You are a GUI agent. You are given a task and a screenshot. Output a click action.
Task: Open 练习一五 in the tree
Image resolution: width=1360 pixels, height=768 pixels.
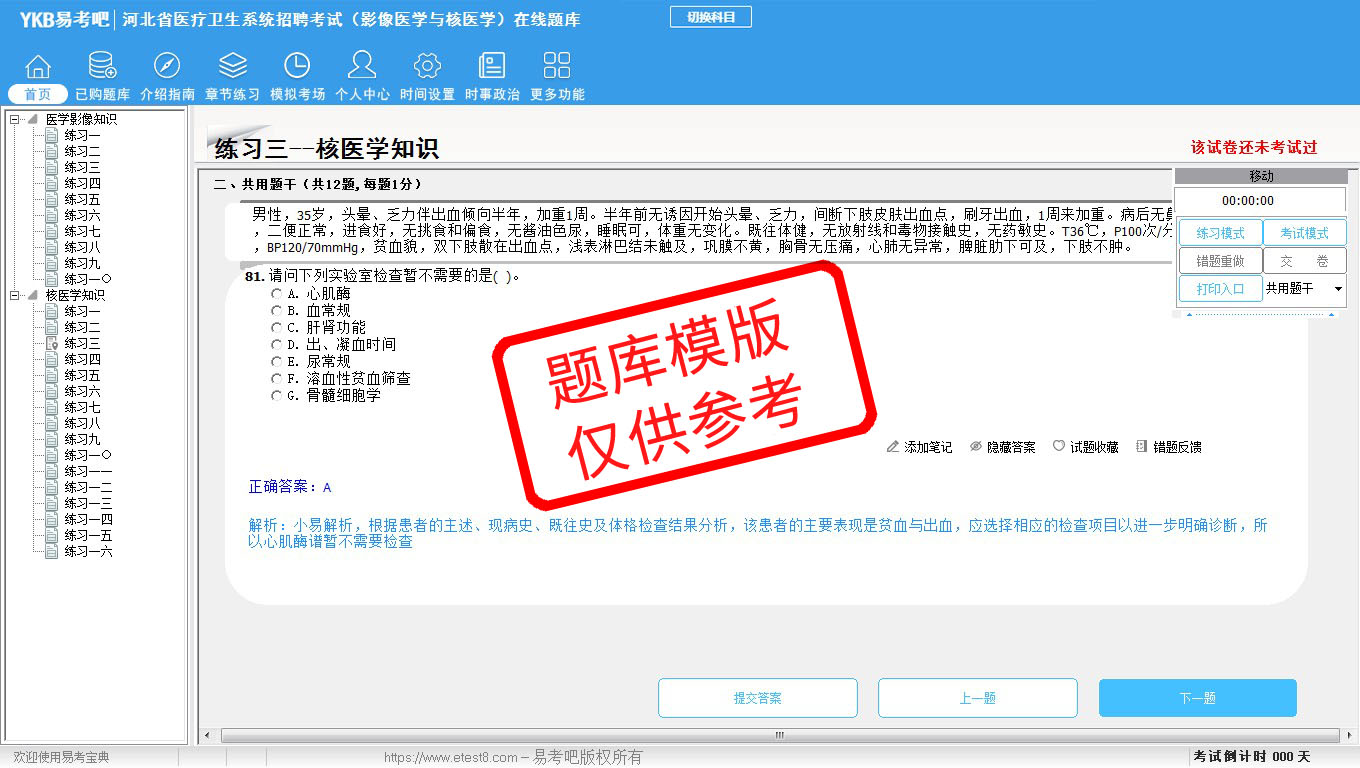88,535
